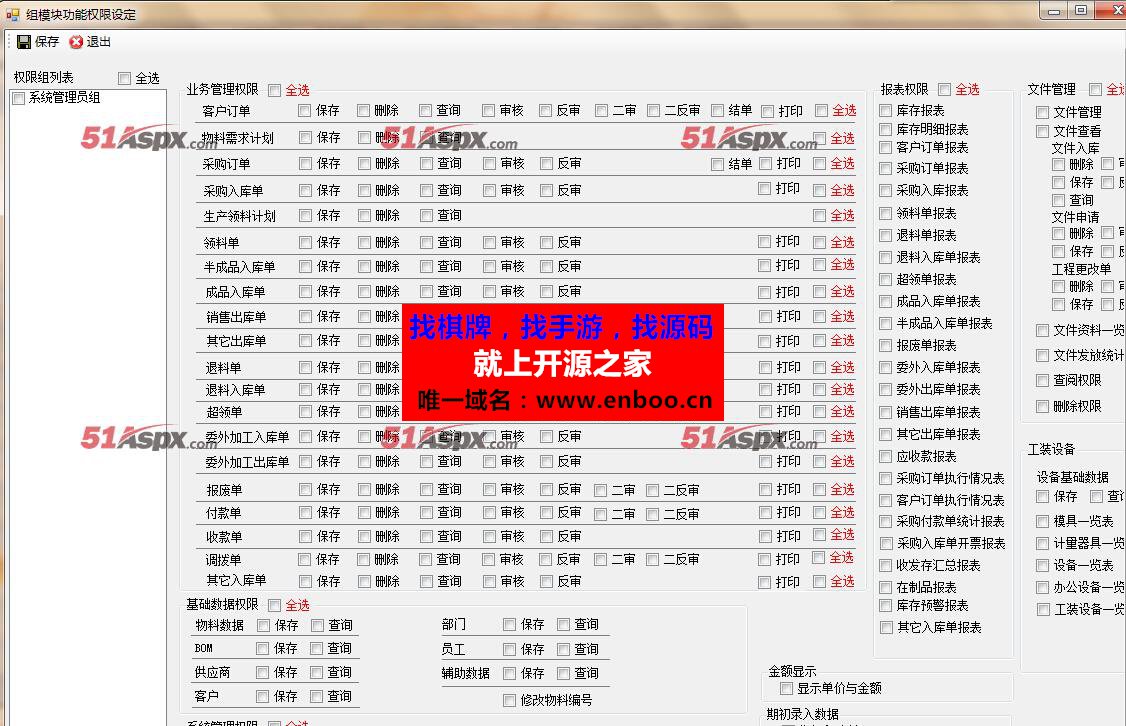1126x726 pixels.
Task: Check 保存 in the 供应商 row
Action: pos(263,673)
